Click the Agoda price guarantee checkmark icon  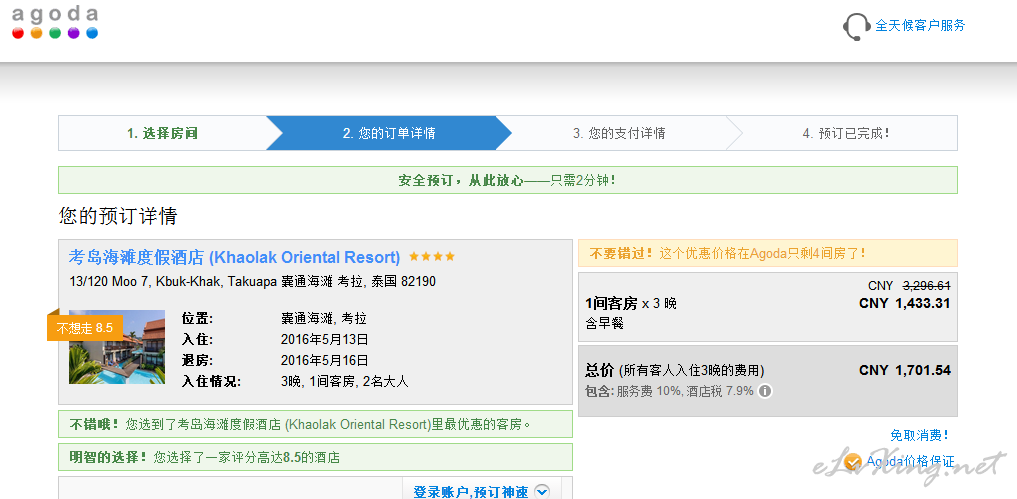point(853,461)
